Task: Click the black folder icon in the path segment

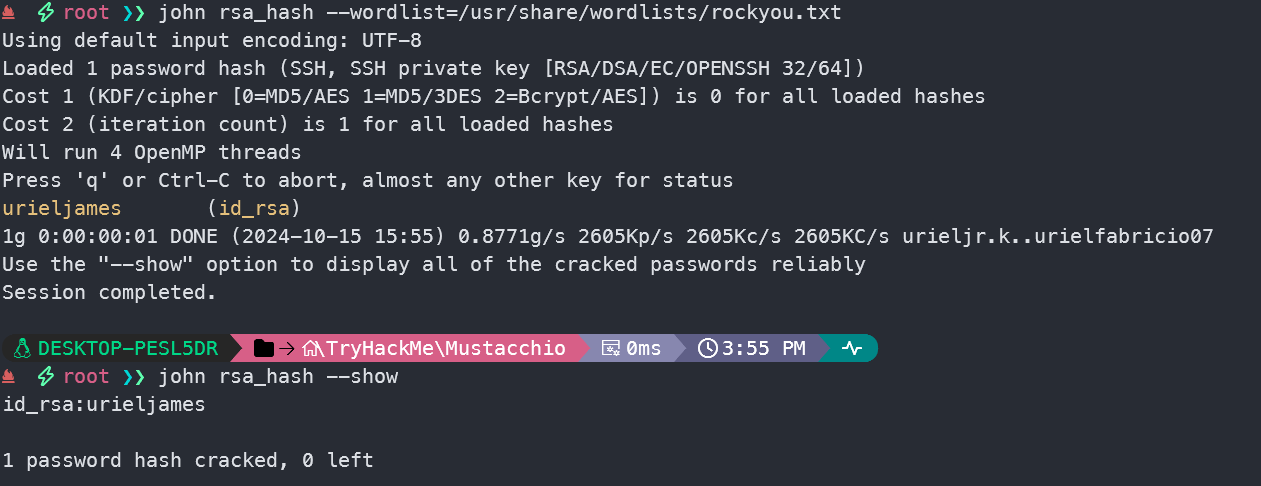Action: point(264,348)
